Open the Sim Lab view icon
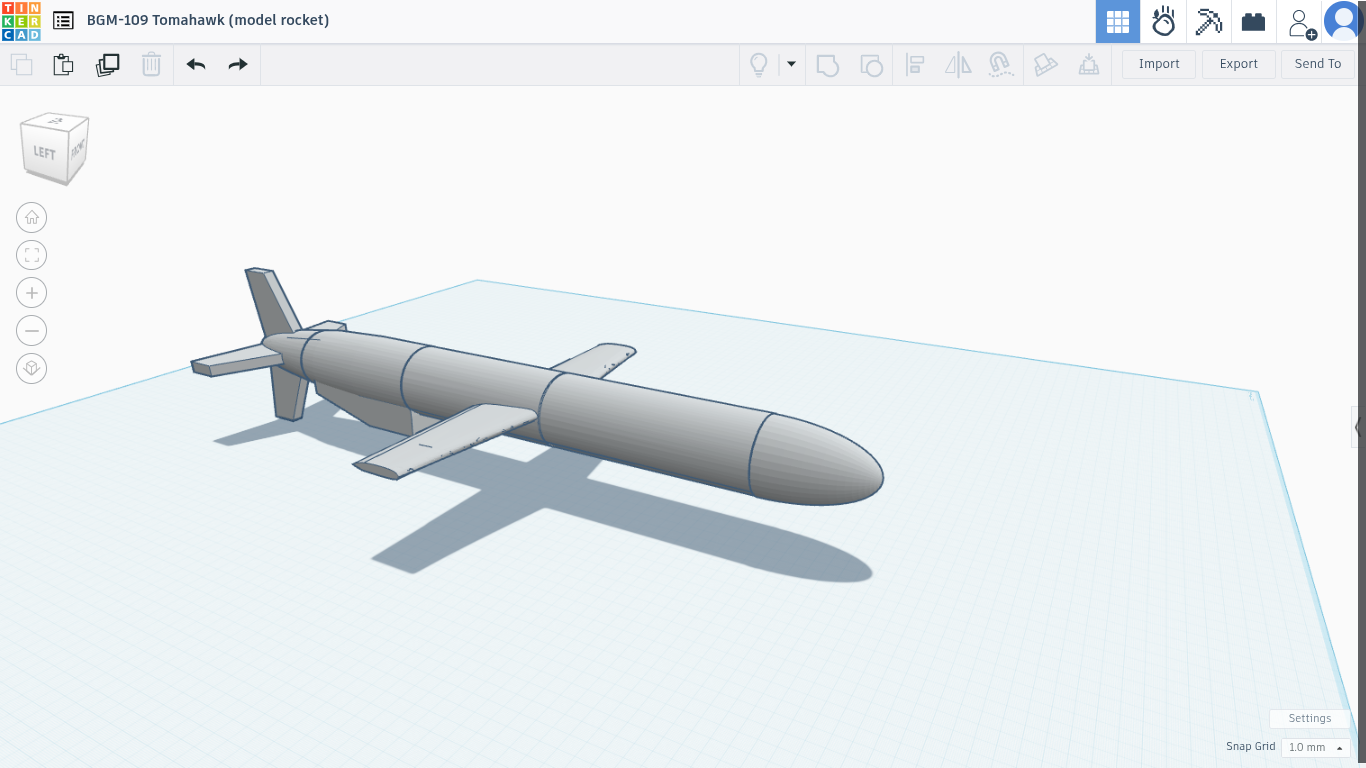1366x768 pixels. (x=1163, y=21)
